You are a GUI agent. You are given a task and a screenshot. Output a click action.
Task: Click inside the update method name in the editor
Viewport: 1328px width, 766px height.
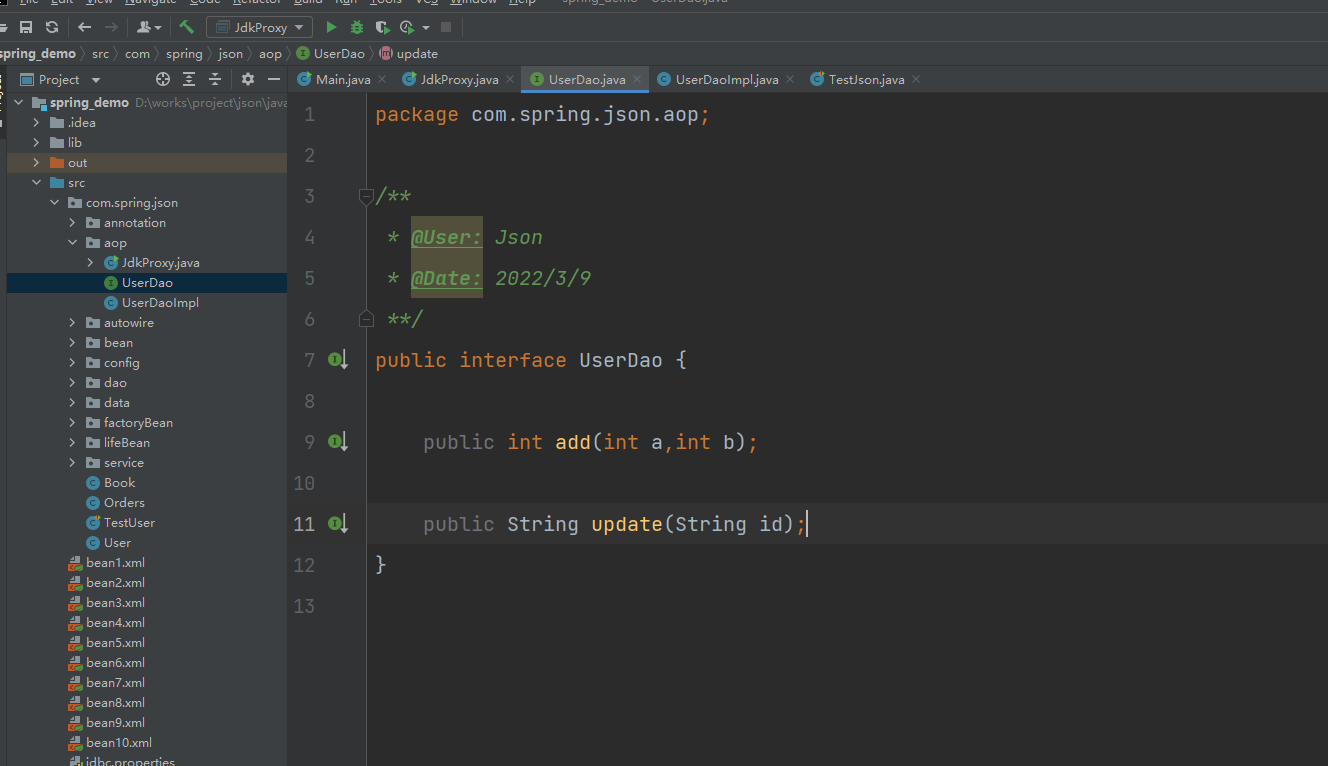pyautogui.click(x=627, y=524)
